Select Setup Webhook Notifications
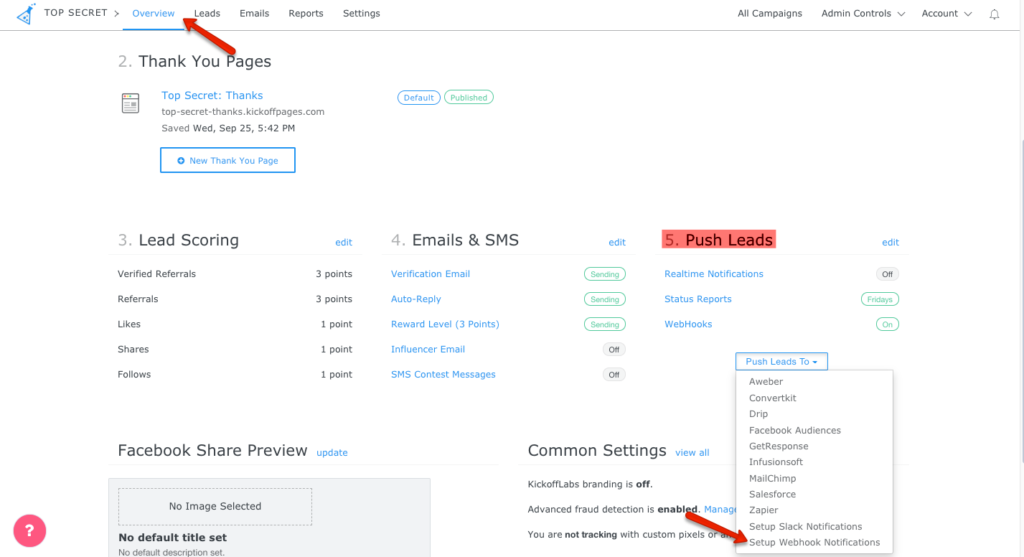Image resolution: width=1024 pixels, height=557 pixels. click(x=814, y=543)
